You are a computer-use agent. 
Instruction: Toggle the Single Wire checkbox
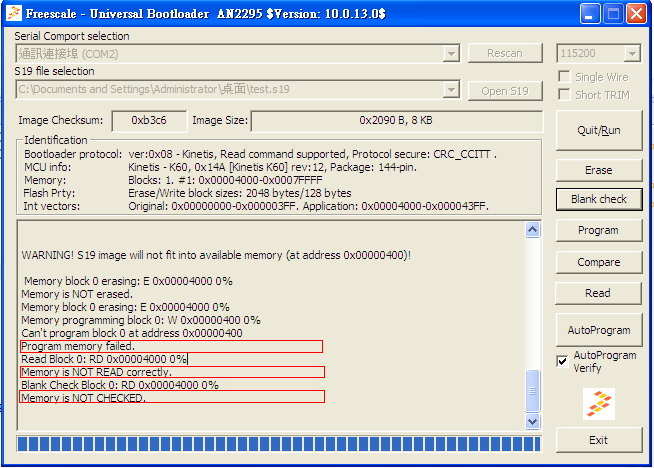click(564, 77)
